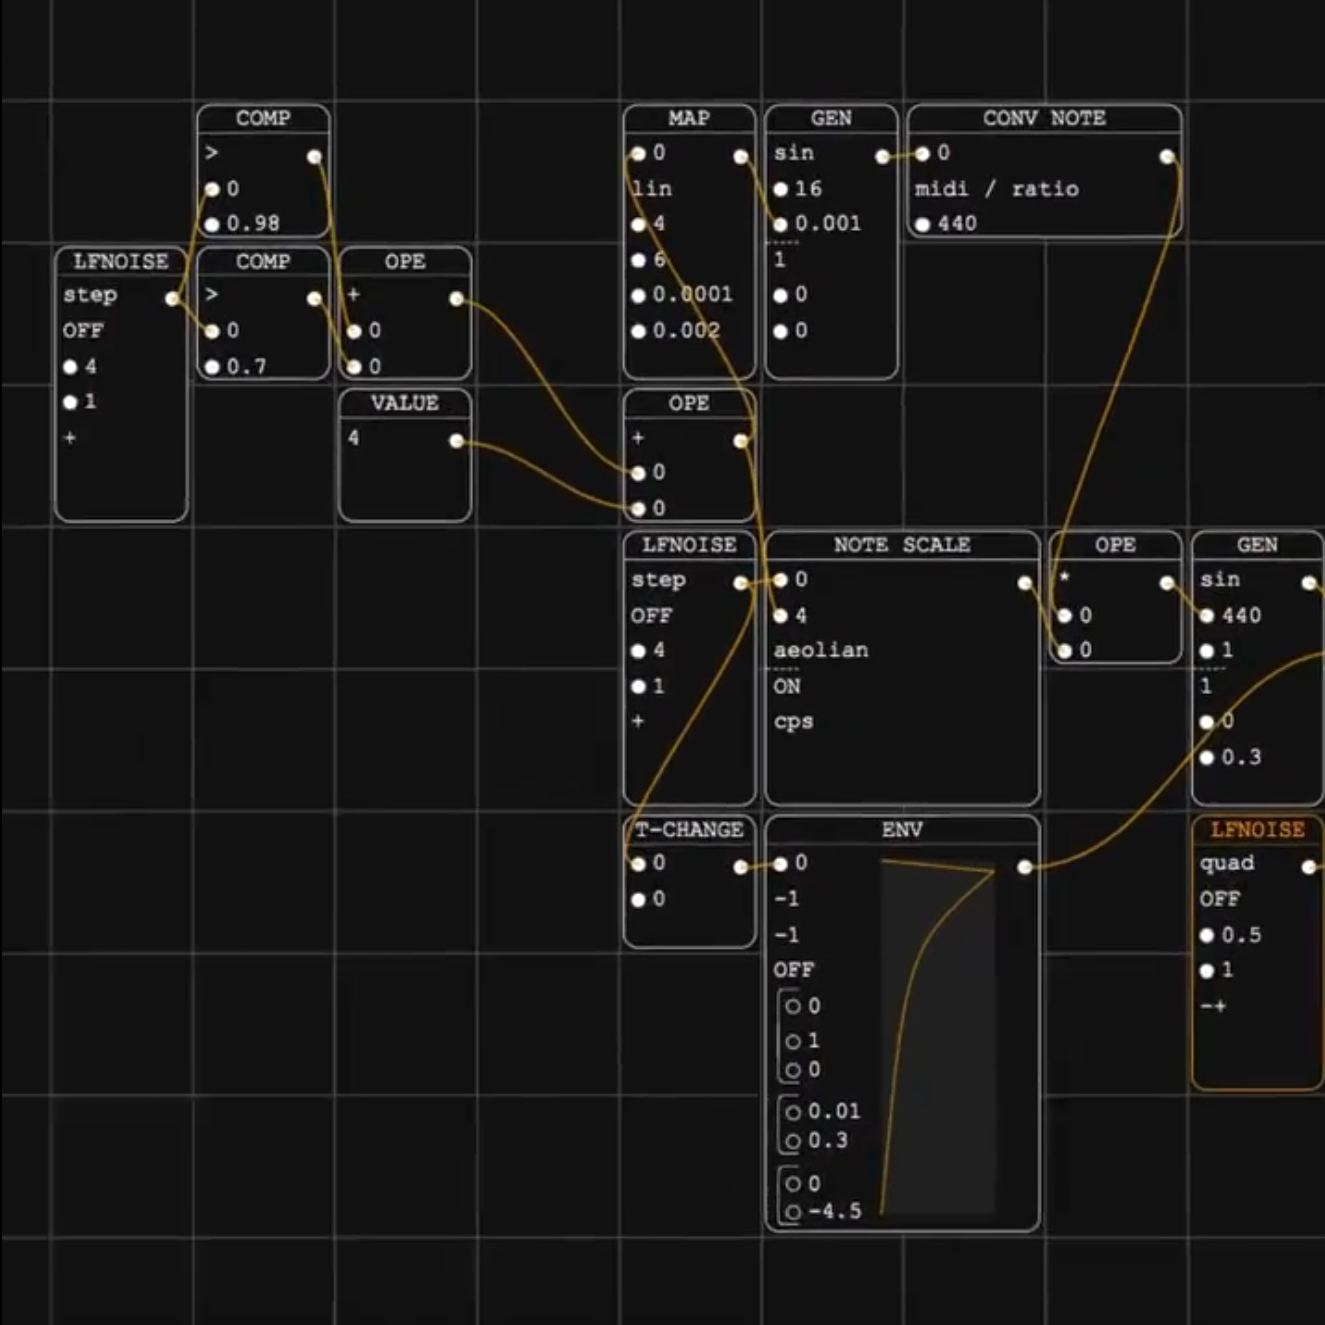
Task: Click the input port beside 440 in CONV NOTE
Action: (x=922, y=224)
